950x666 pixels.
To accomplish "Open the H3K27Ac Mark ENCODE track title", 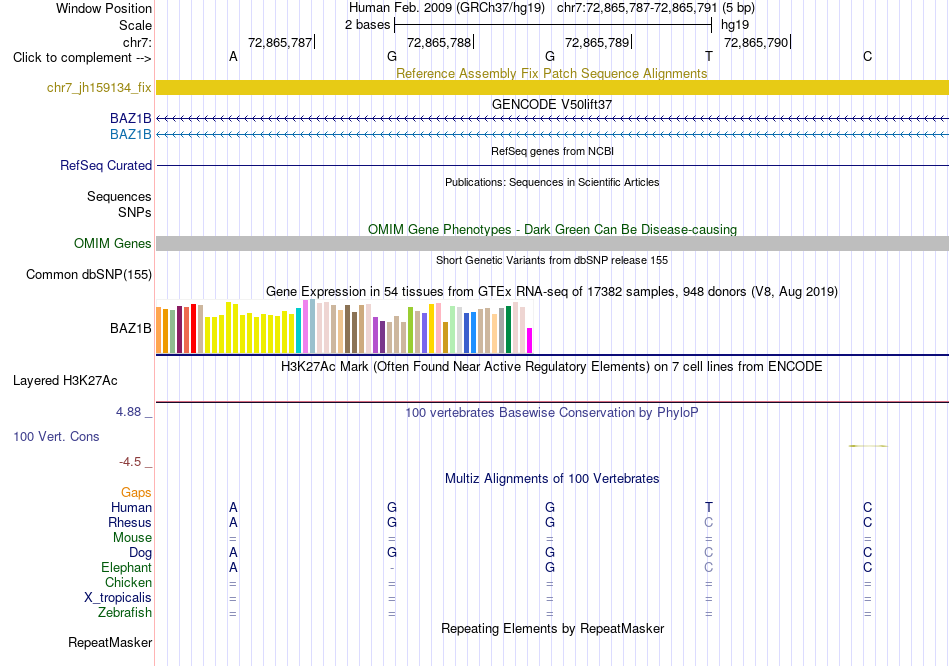I will 552,367.
